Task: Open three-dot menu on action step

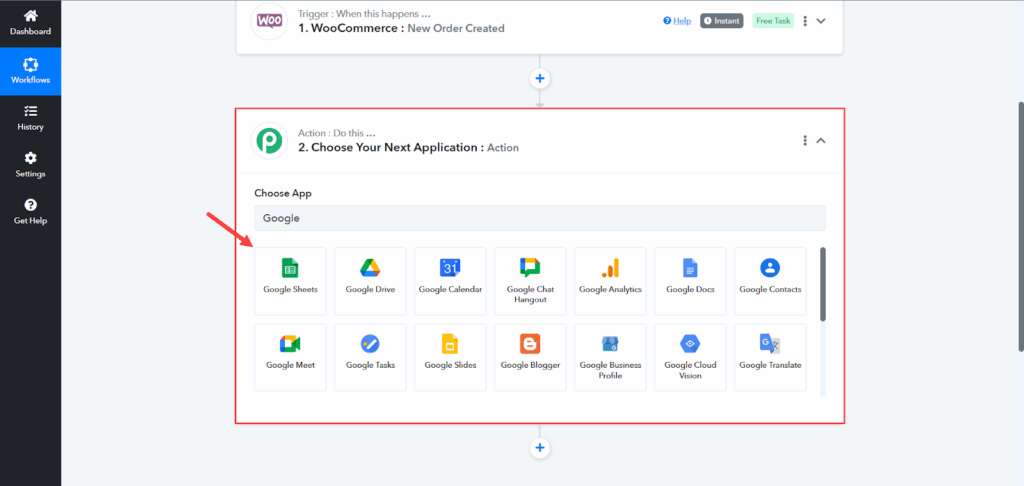Action: tap(805, 140)
